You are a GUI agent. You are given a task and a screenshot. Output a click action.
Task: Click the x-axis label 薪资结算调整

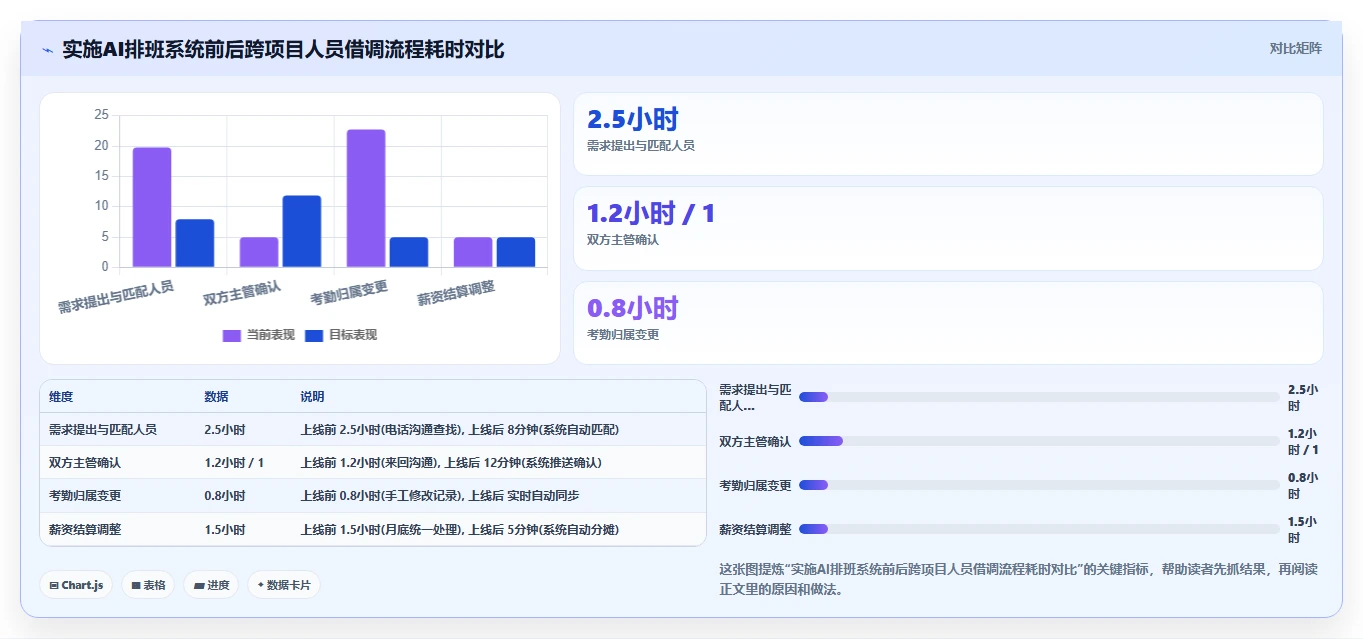coord(456,293)
